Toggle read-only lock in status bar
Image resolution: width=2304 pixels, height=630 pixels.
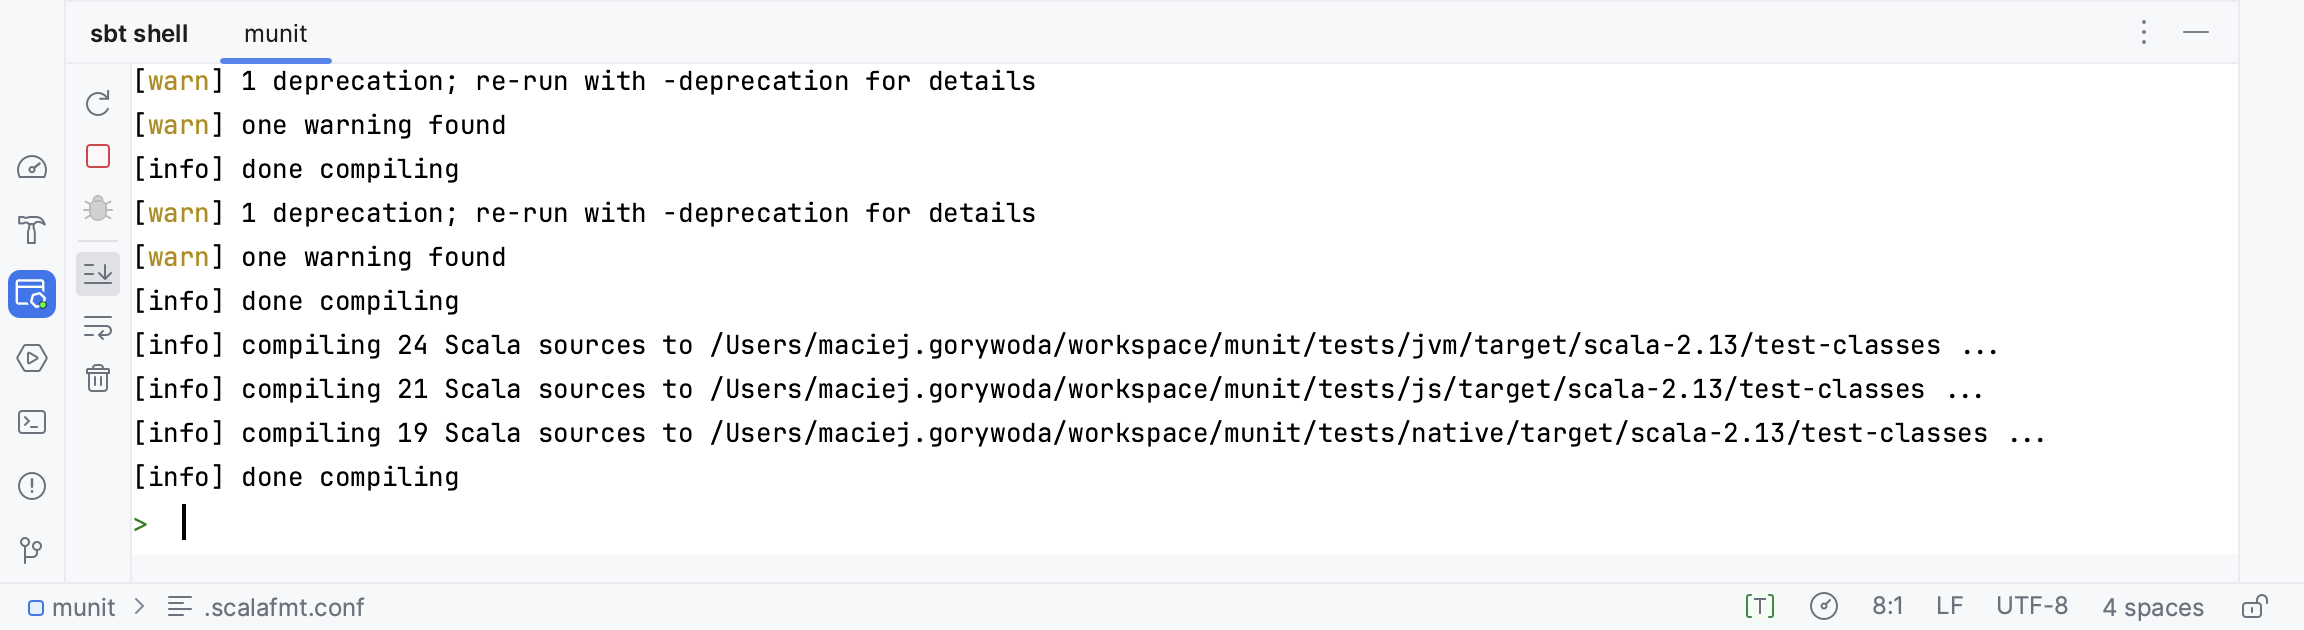[x=2254, y=607]
